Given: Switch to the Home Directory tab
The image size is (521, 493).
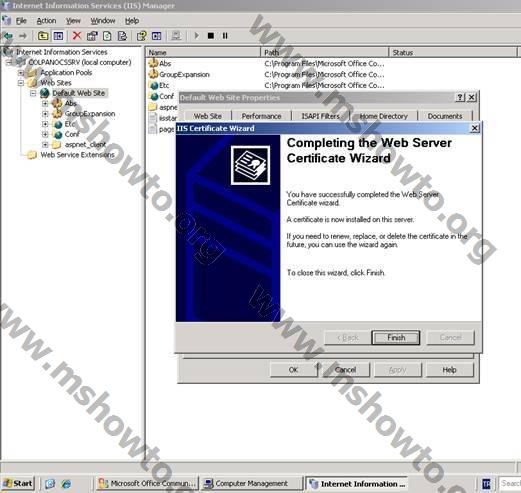Looking at the screenshot, I should click(x=383, y=116).
